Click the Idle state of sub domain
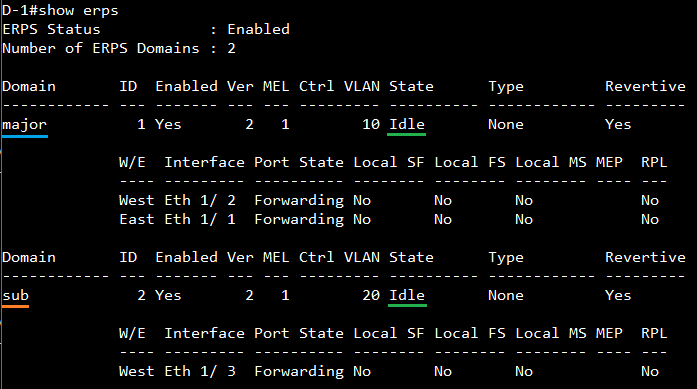 (407, 296)
